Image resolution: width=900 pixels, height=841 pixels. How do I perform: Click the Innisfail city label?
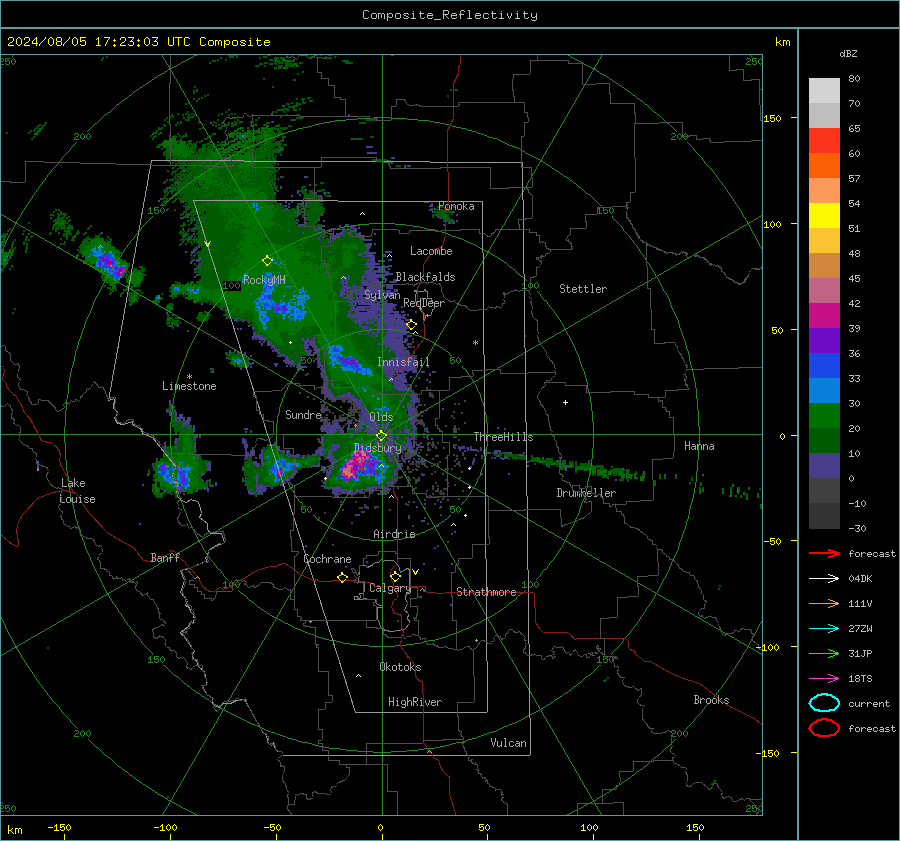click(x=403, y=362)
